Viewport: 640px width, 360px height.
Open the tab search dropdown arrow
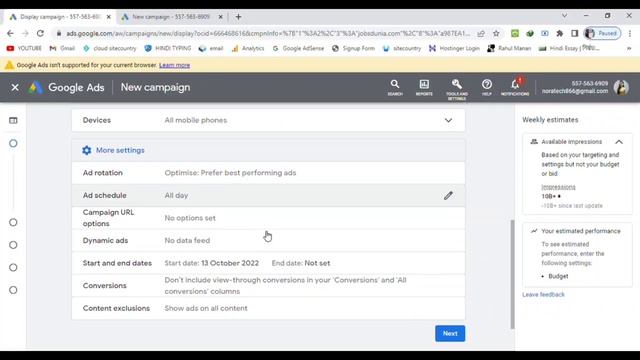coord(564,16)
